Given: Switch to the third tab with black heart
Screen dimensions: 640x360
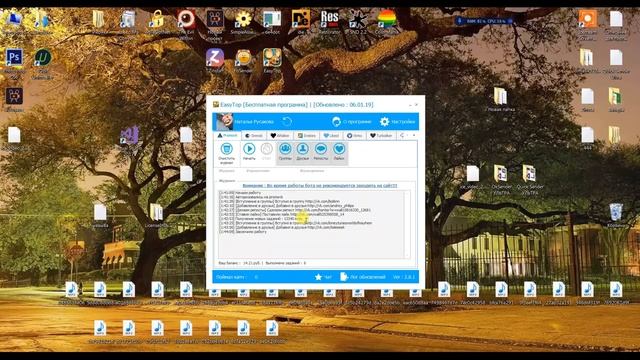Looking at the screenshot, I should coord(280,136).
